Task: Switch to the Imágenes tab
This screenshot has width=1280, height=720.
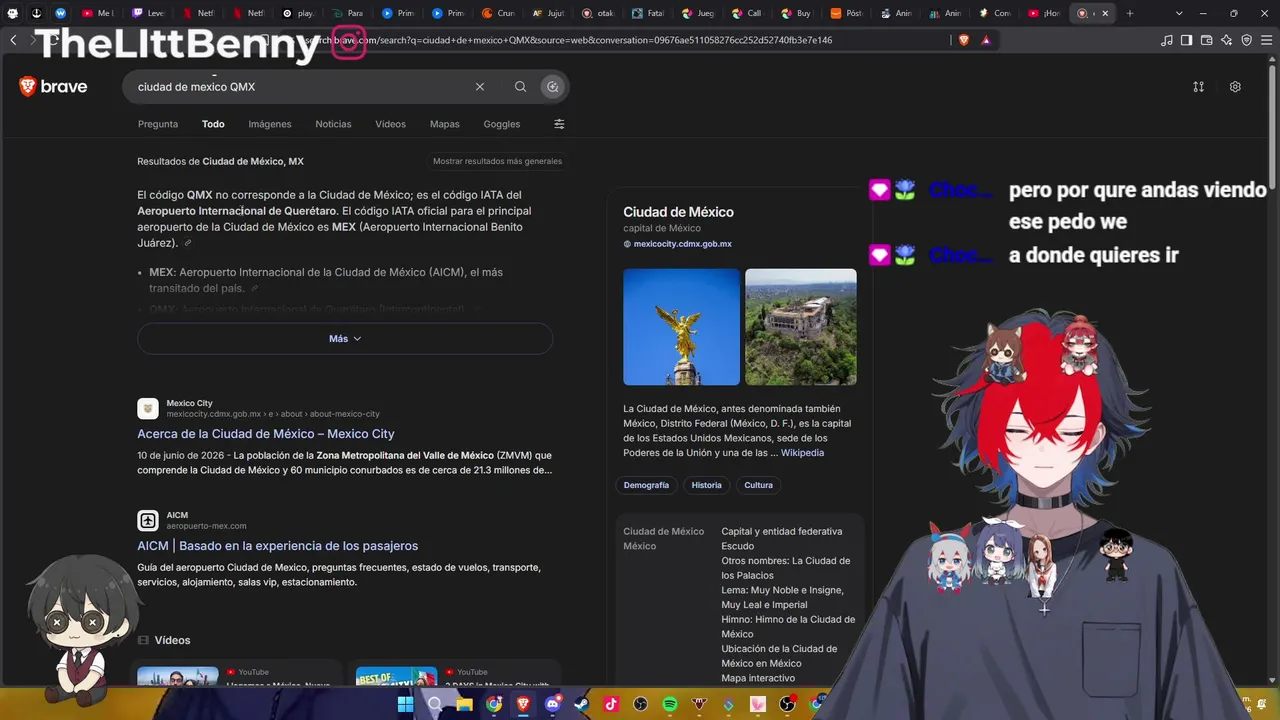Action: point(270,124)
